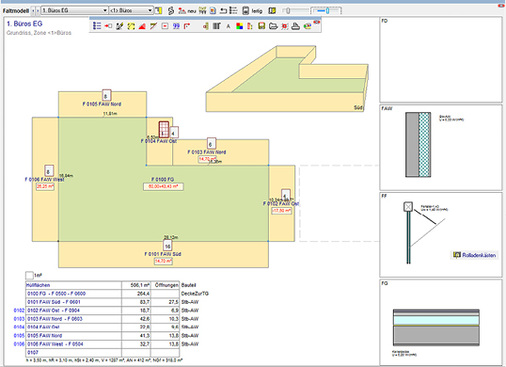506x367 pixels.
Task: Open the Rolladenkästen link
Action: 479,255
